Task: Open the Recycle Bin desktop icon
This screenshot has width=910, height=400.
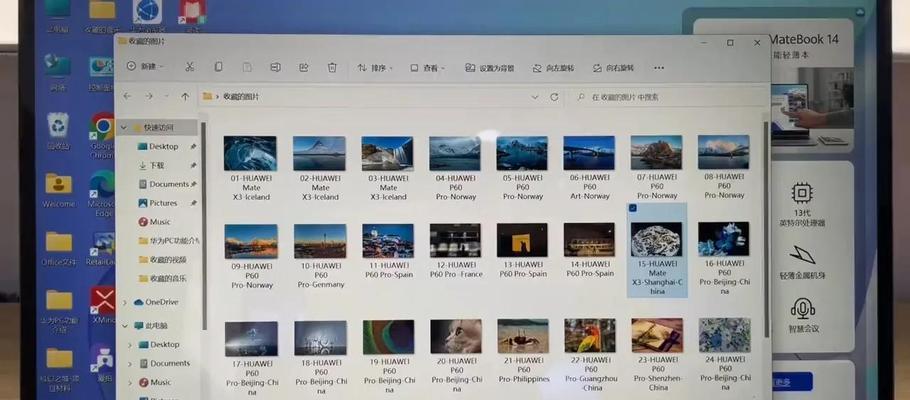Action: click(59, 131)
